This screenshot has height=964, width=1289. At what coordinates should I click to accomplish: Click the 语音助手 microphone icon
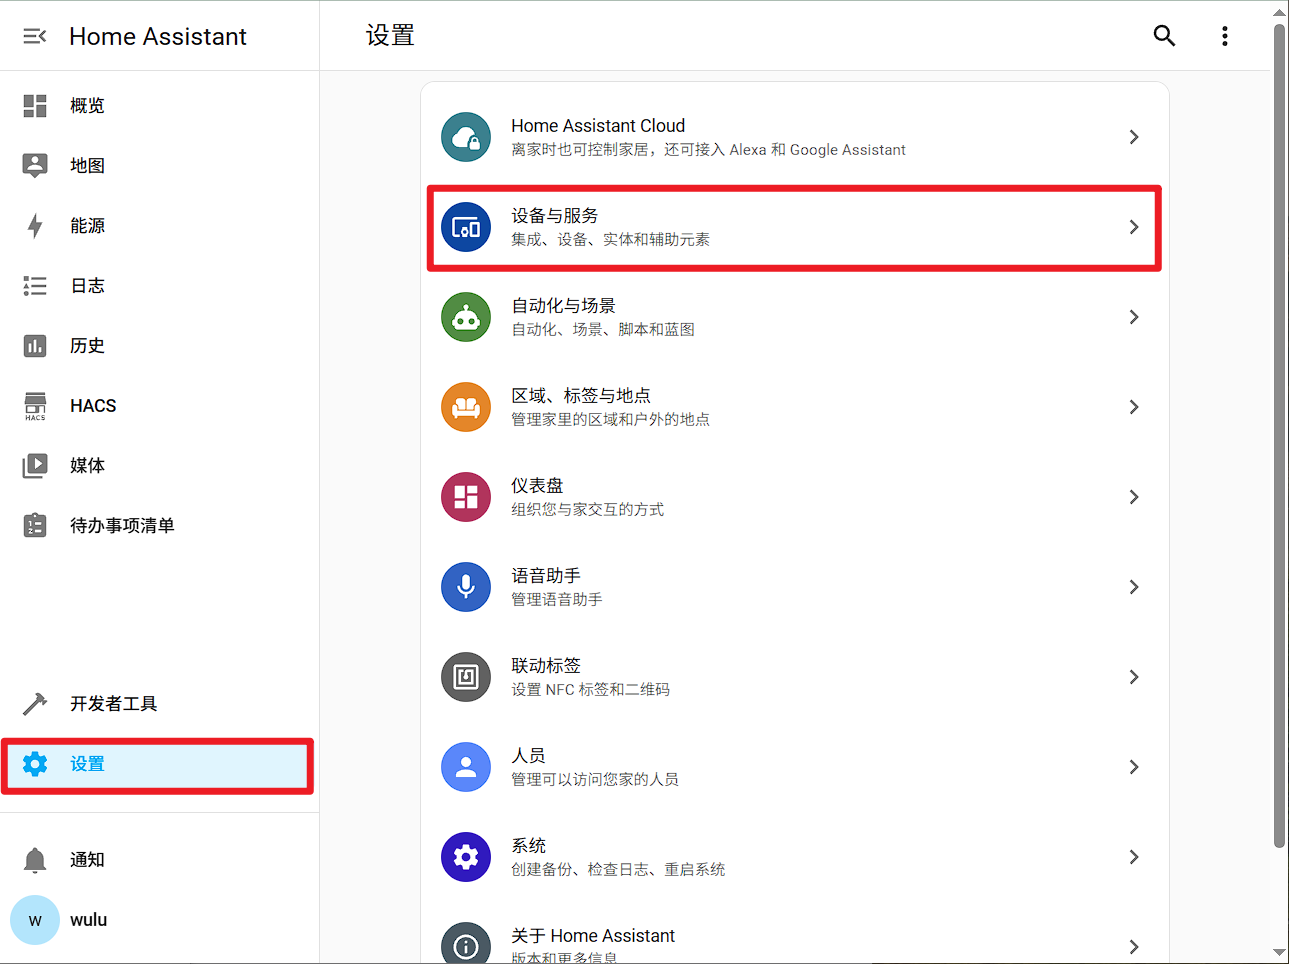(466, 587)
